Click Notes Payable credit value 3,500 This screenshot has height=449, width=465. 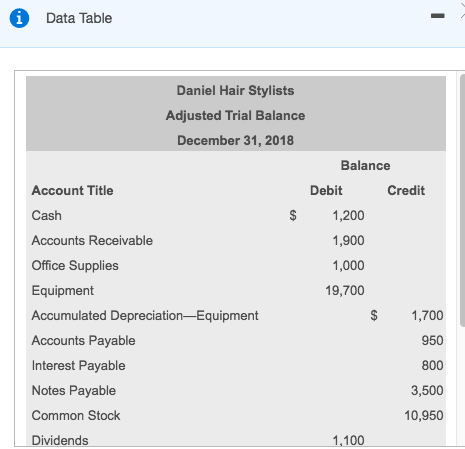pyautogui.click(x=427, y=391)
